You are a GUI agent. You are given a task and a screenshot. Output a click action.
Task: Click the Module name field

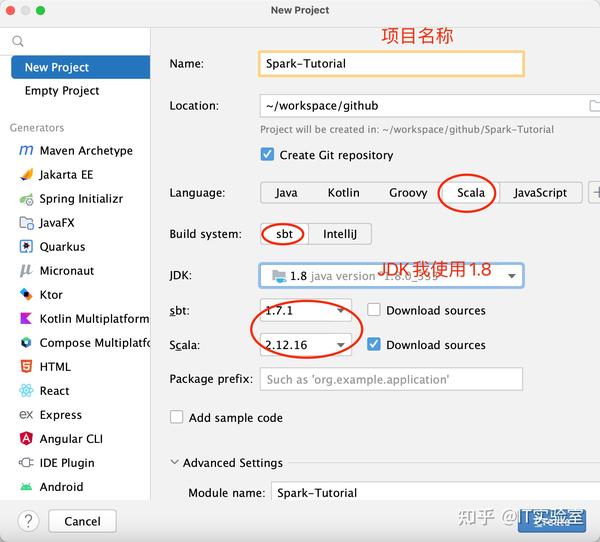point(435,492)
